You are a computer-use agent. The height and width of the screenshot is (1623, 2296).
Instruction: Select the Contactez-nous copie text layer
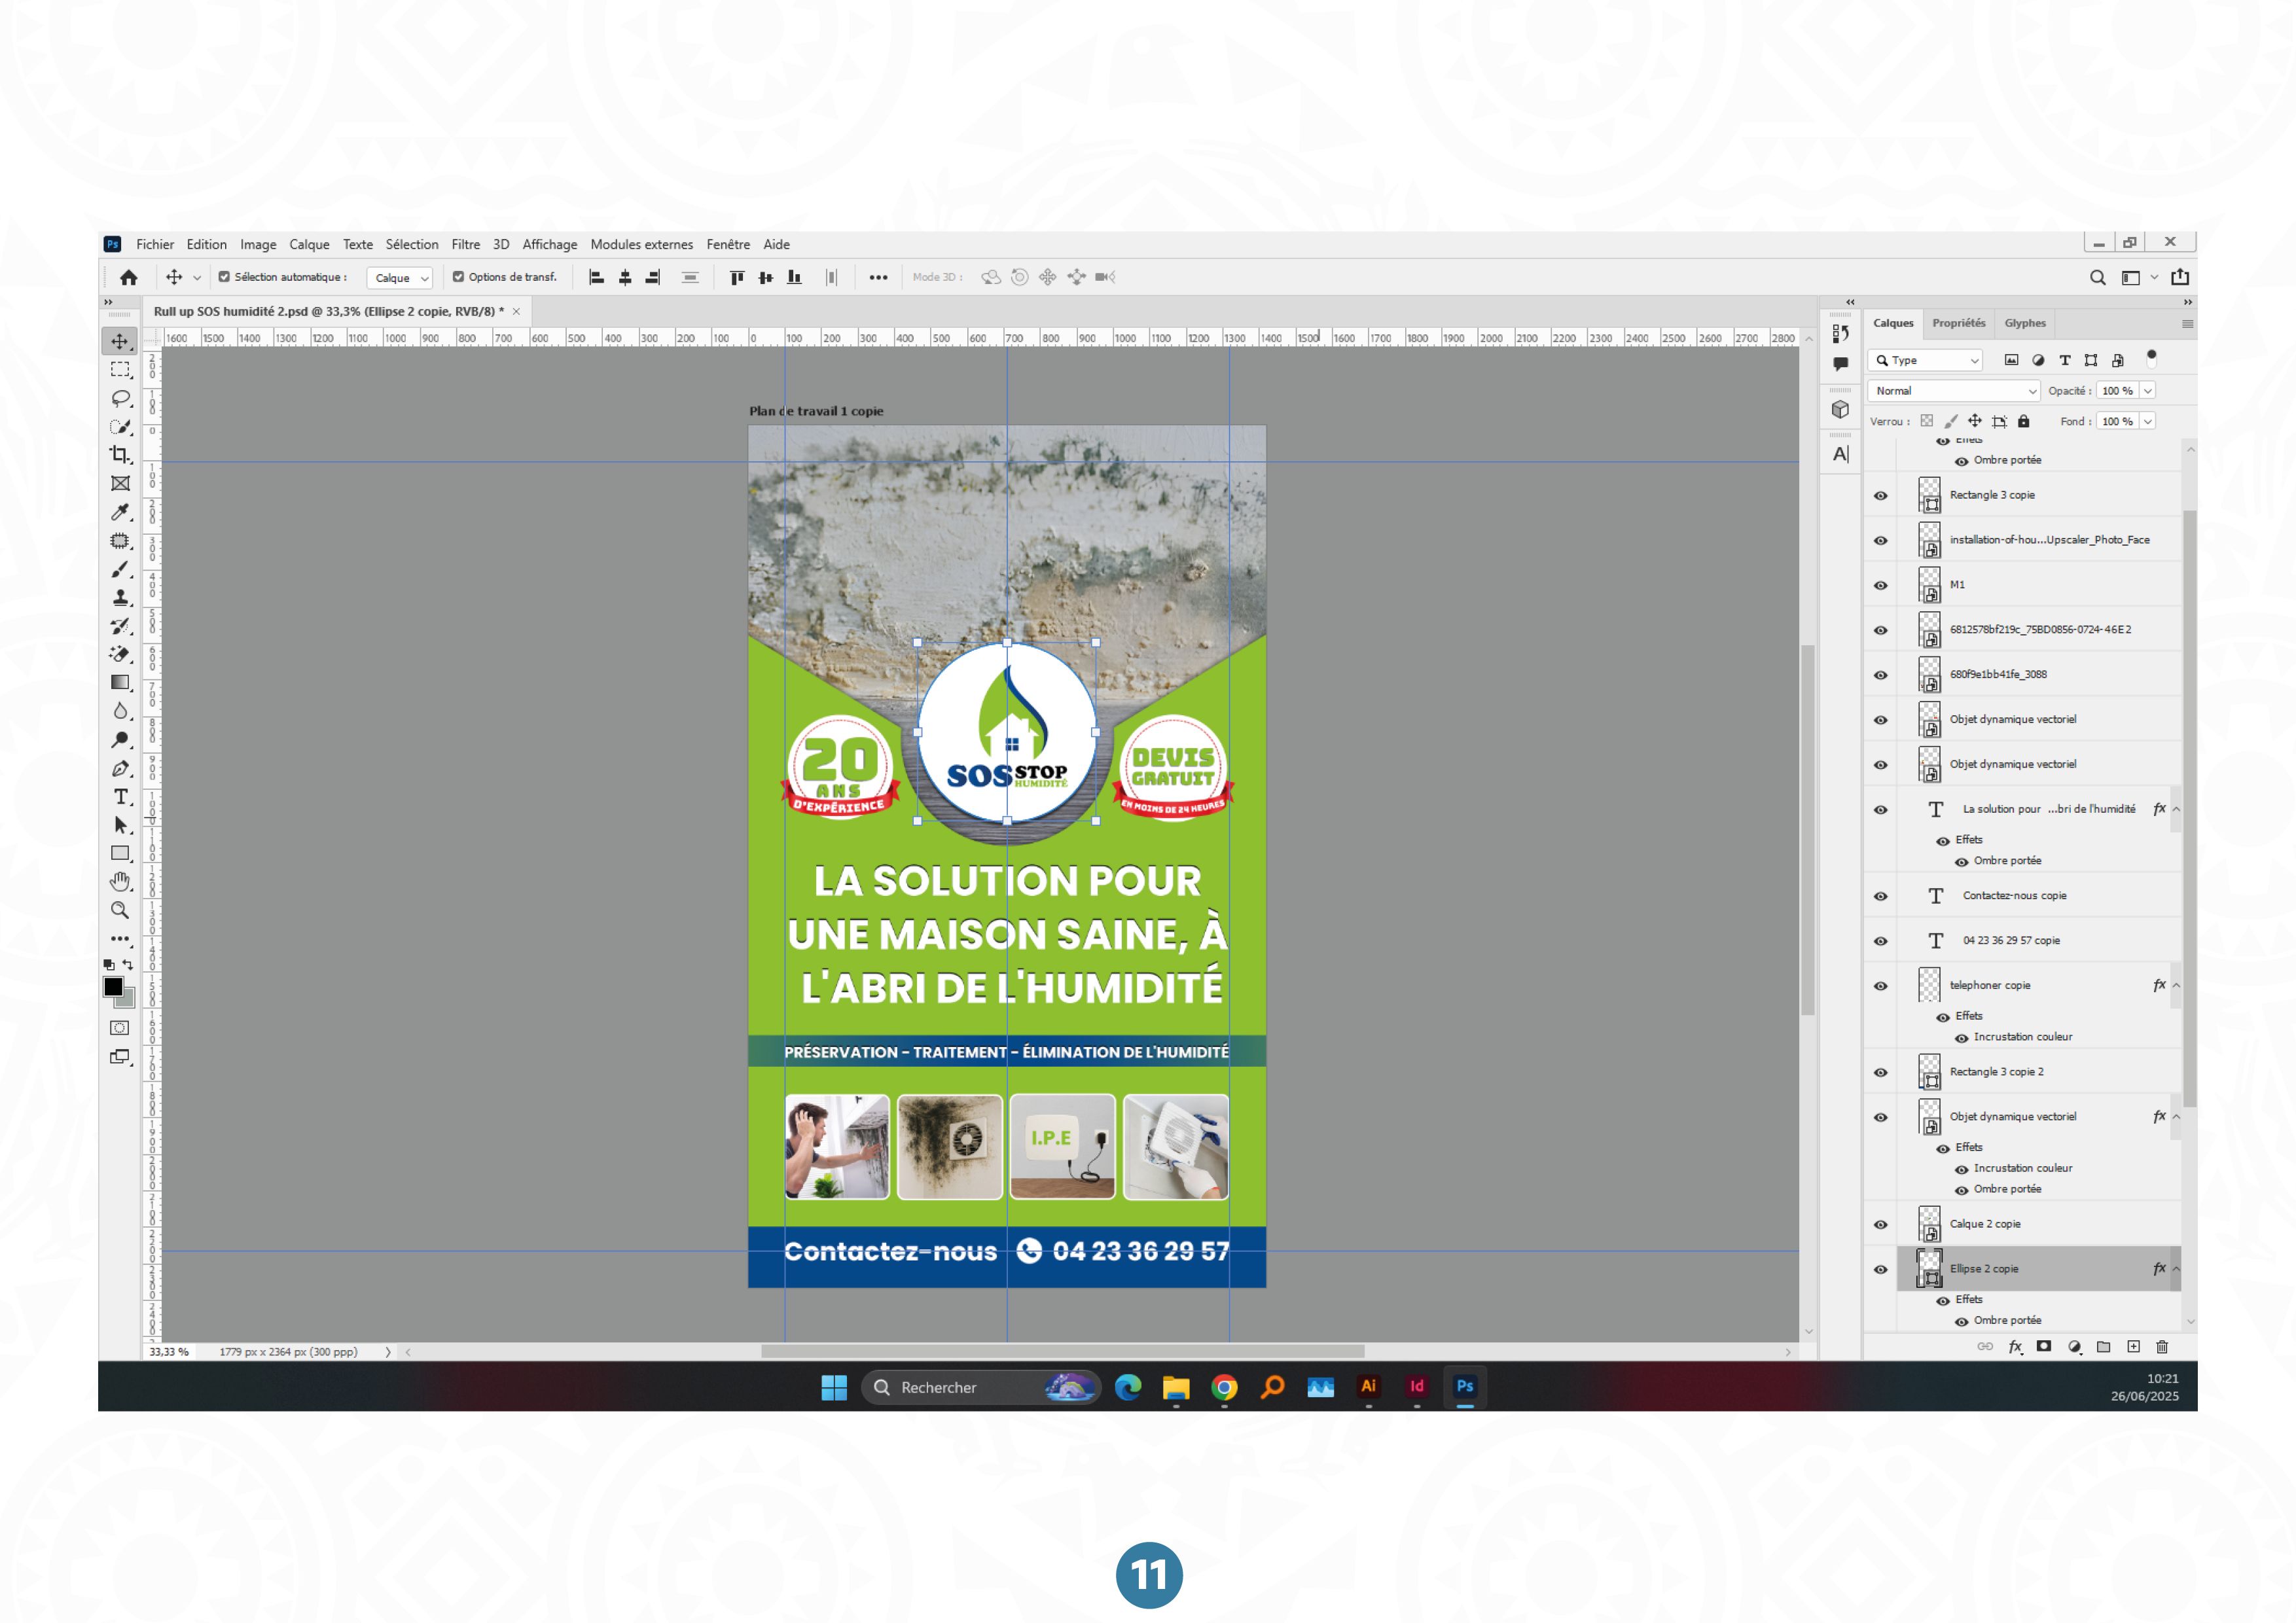coord(2014,896)
